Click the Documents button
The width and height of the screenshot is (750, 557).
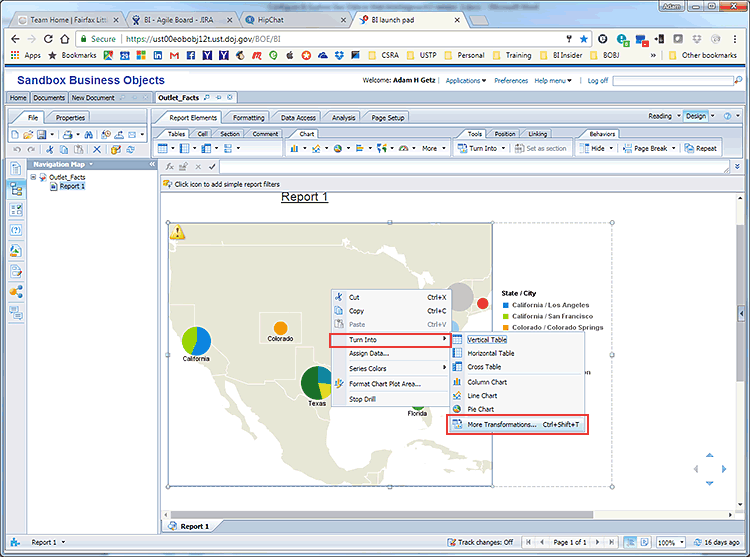point(49,98)
